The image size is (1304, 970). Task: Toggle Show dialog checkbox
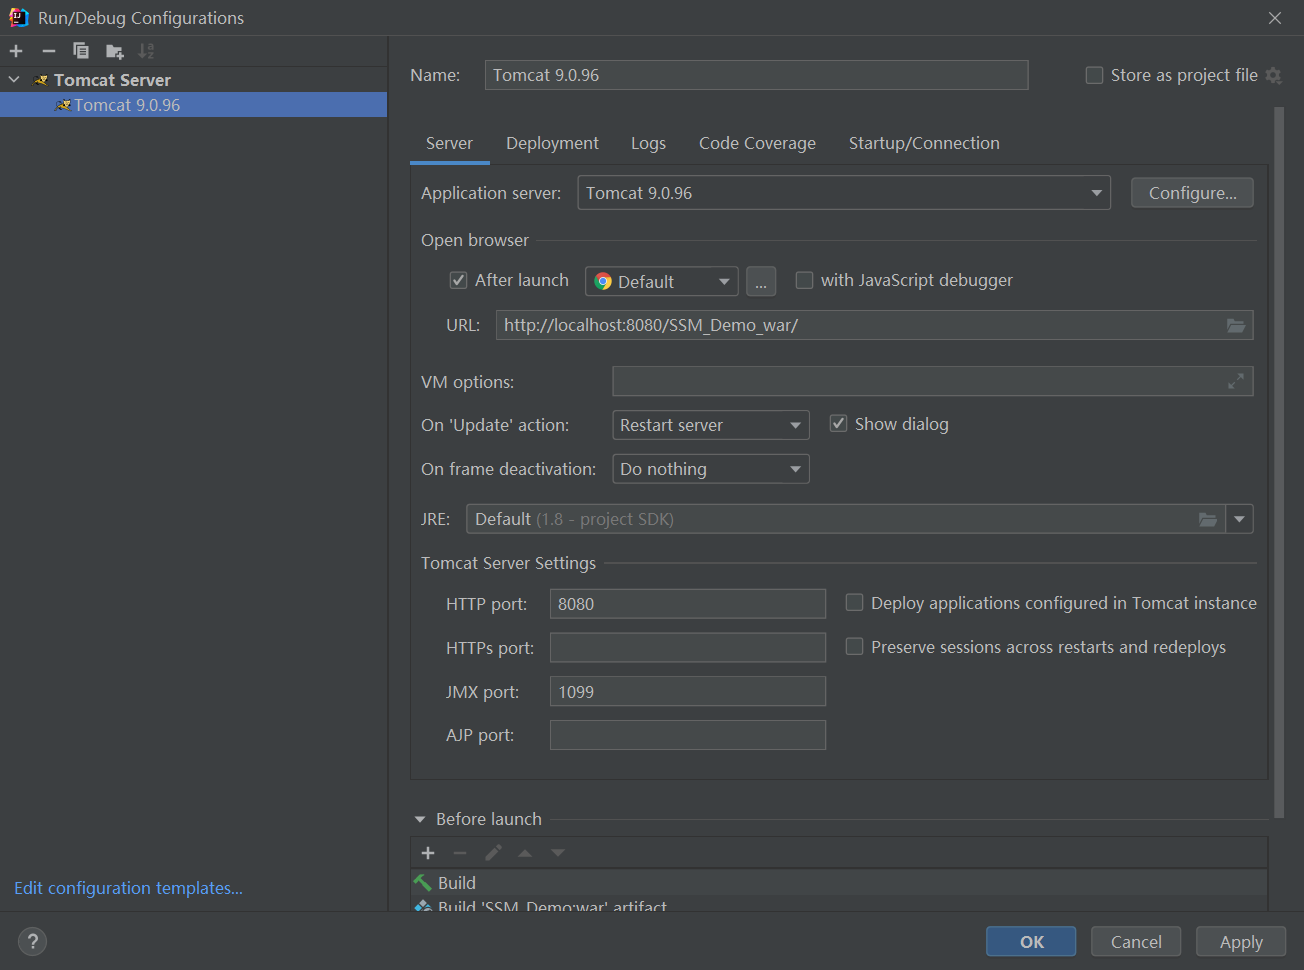(x=838, y=424)
